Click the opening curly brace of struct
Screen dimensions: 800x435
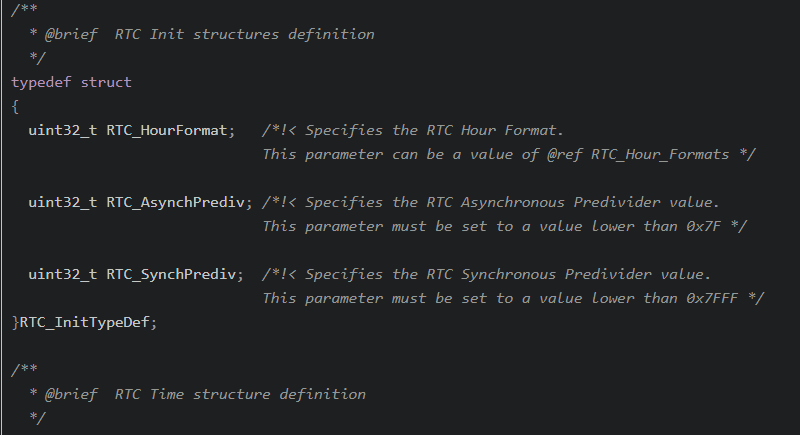(15, 107)
